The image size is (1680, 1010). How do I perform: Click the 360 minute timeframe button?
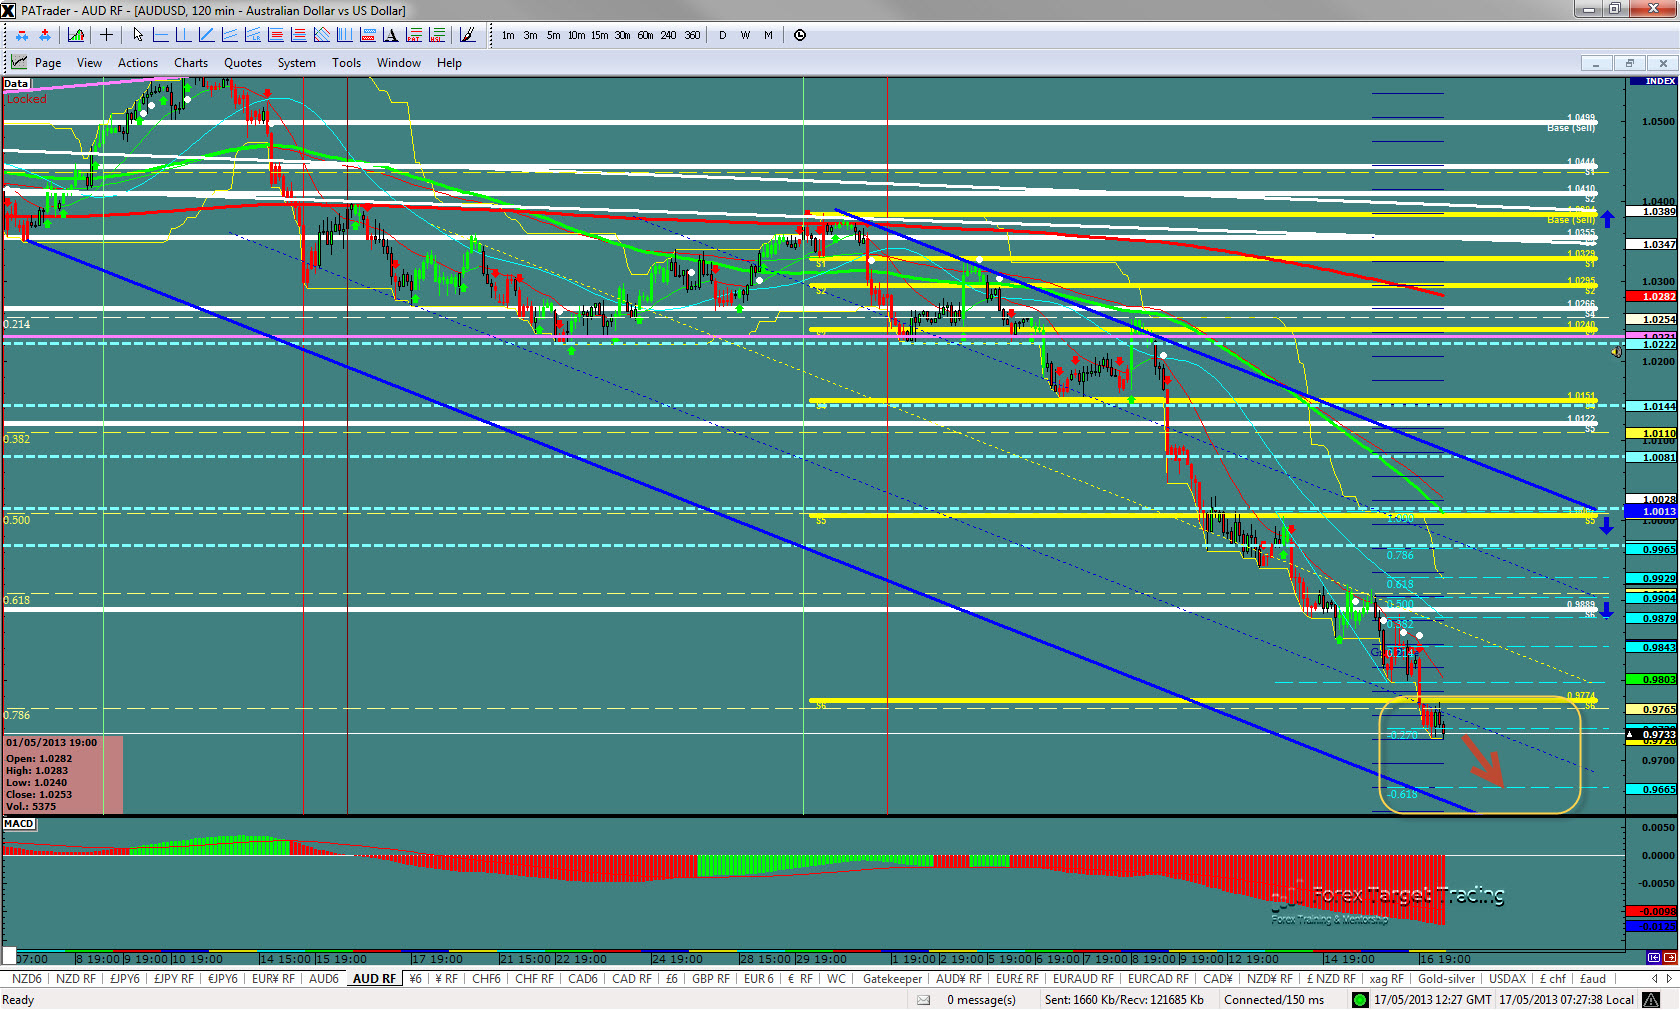click(692, 35)
